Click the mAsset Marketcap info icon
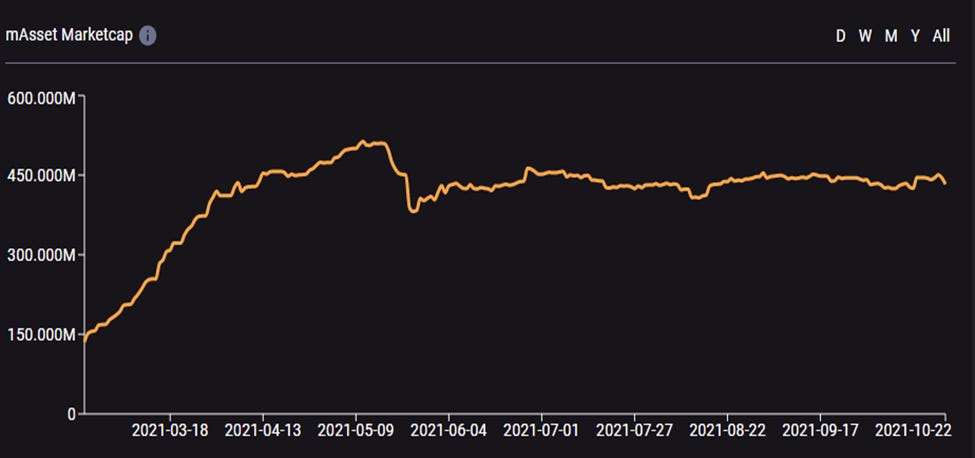The image size is (975, 458). click(147, 36)
